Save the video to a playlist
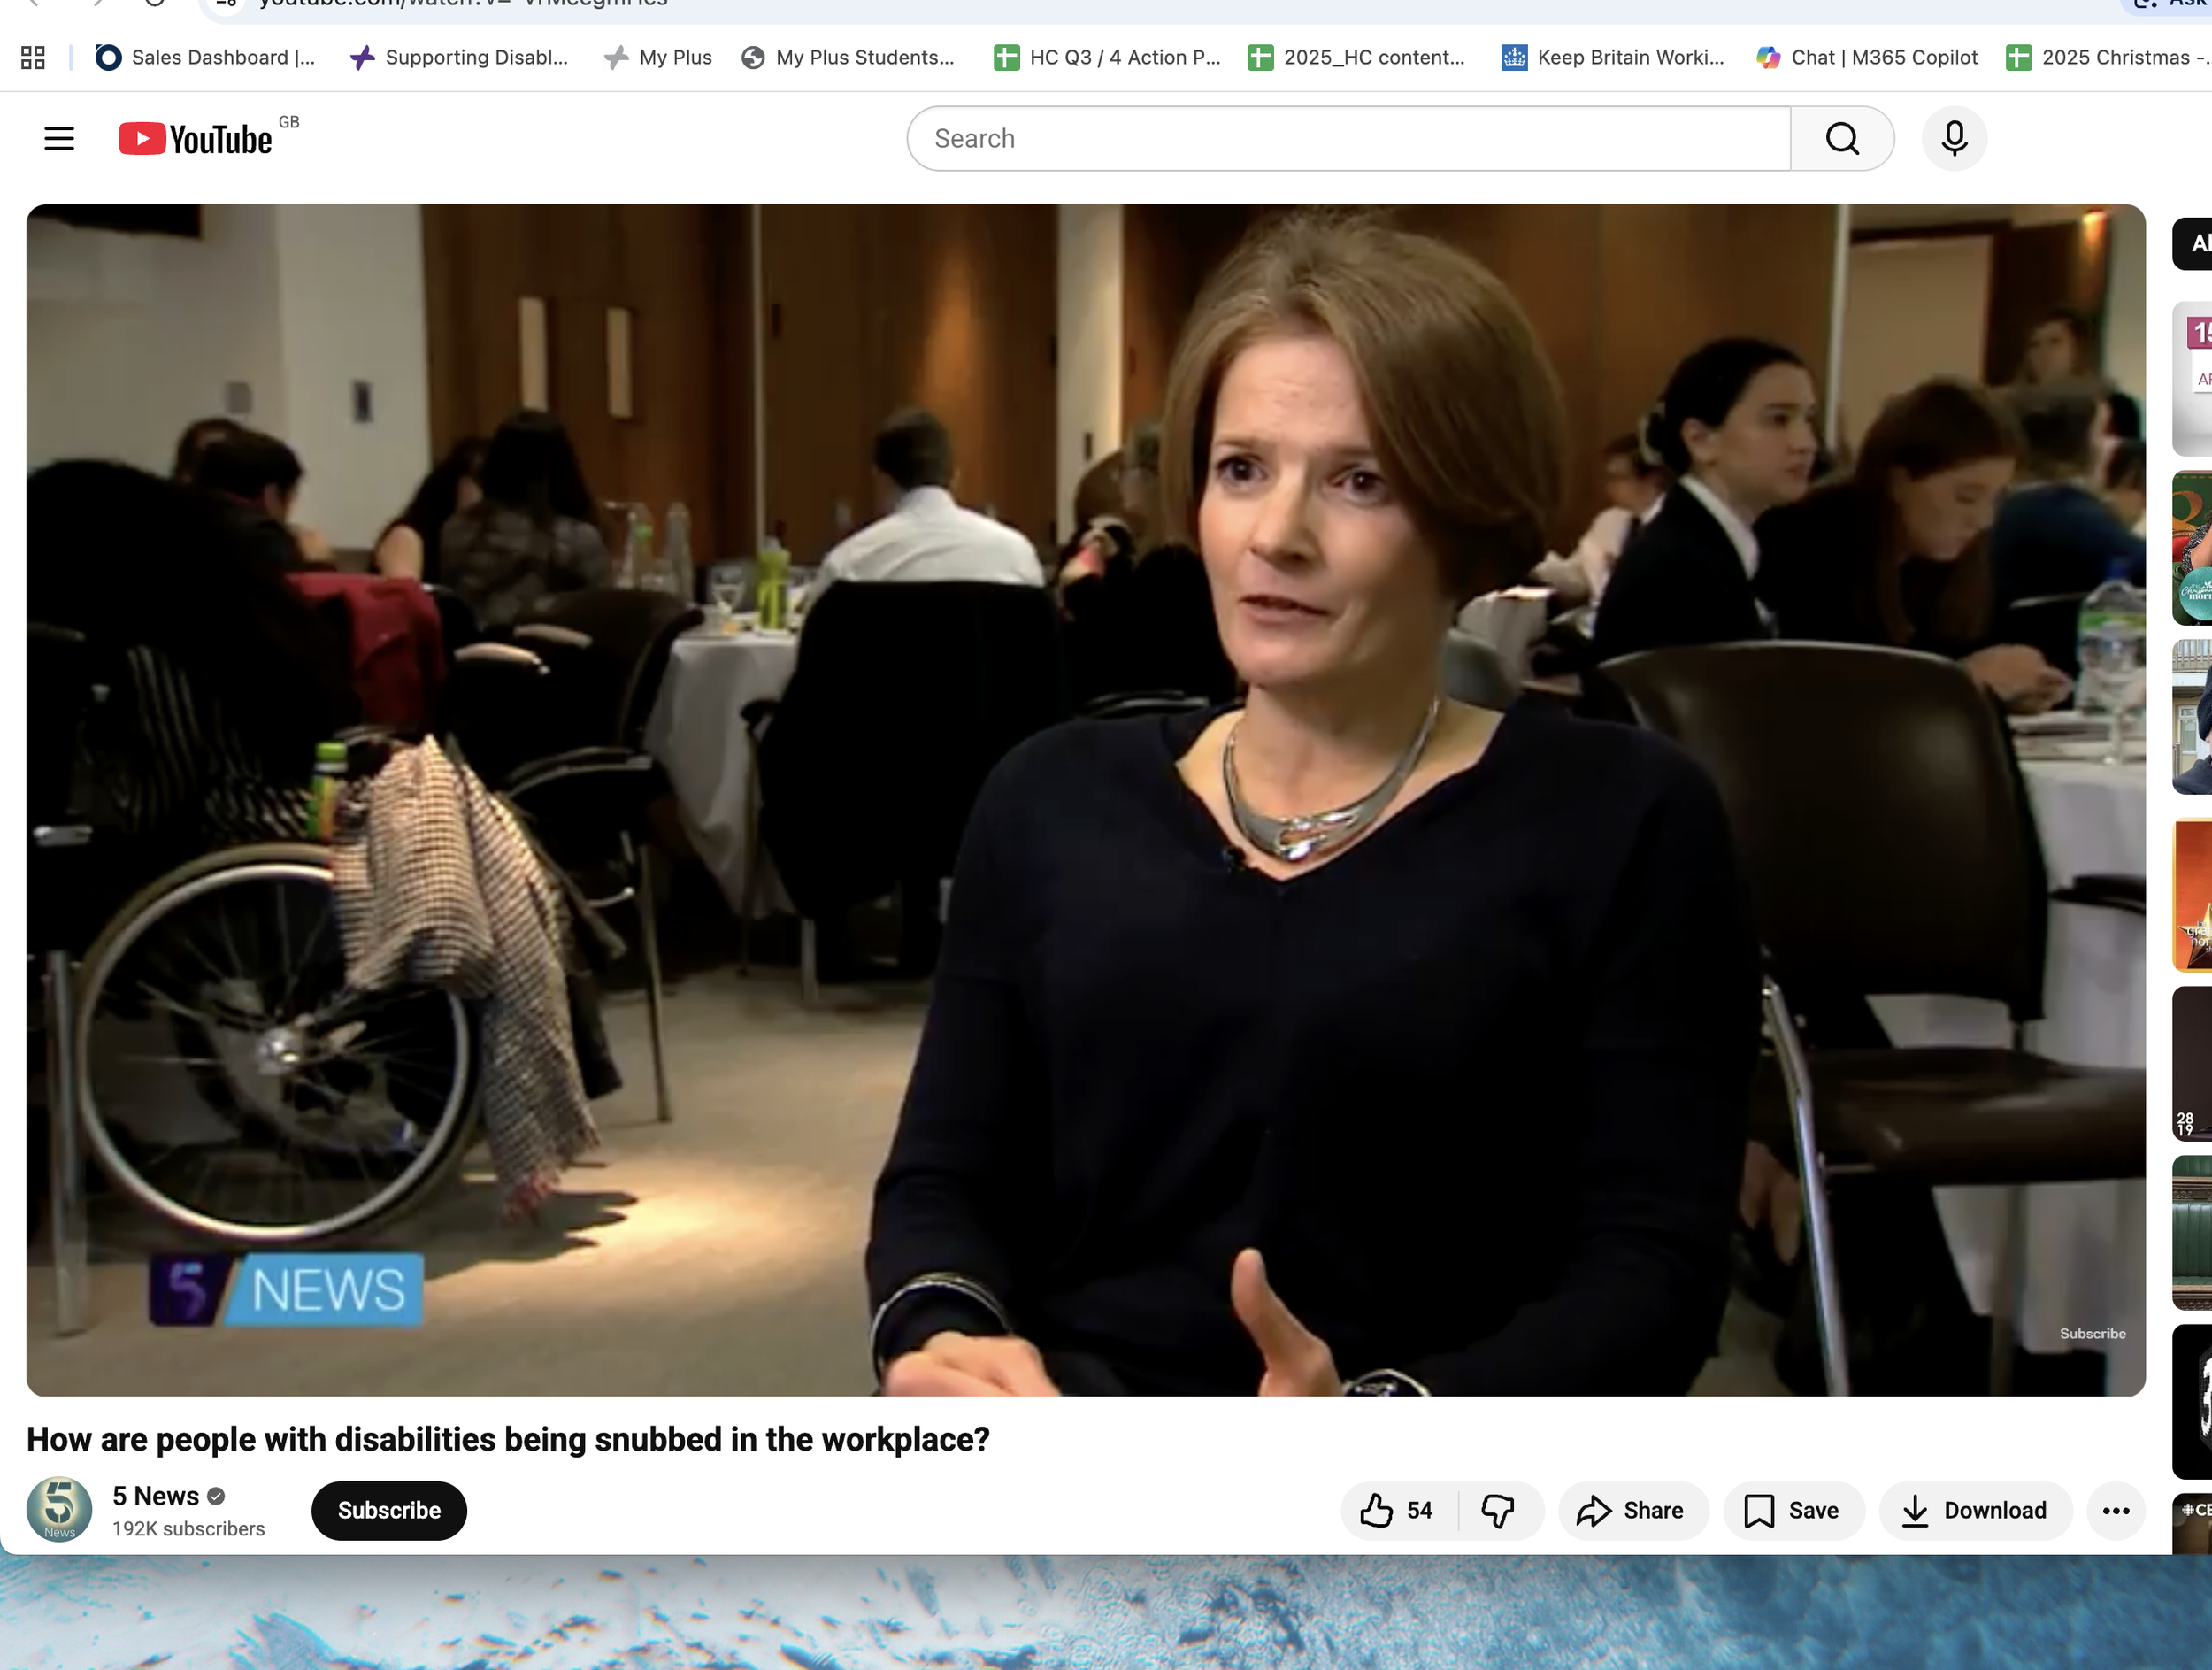Viewport: 2212px width, 1670px height. click(1793, 1510)
